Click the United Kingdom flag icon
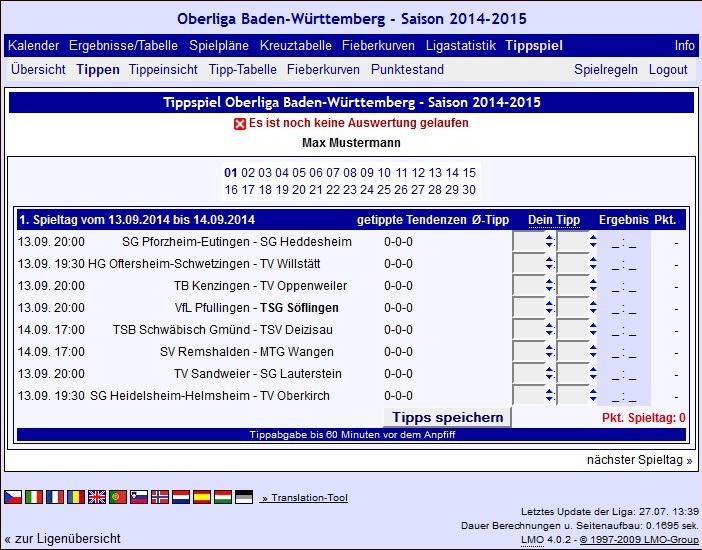 97,496
